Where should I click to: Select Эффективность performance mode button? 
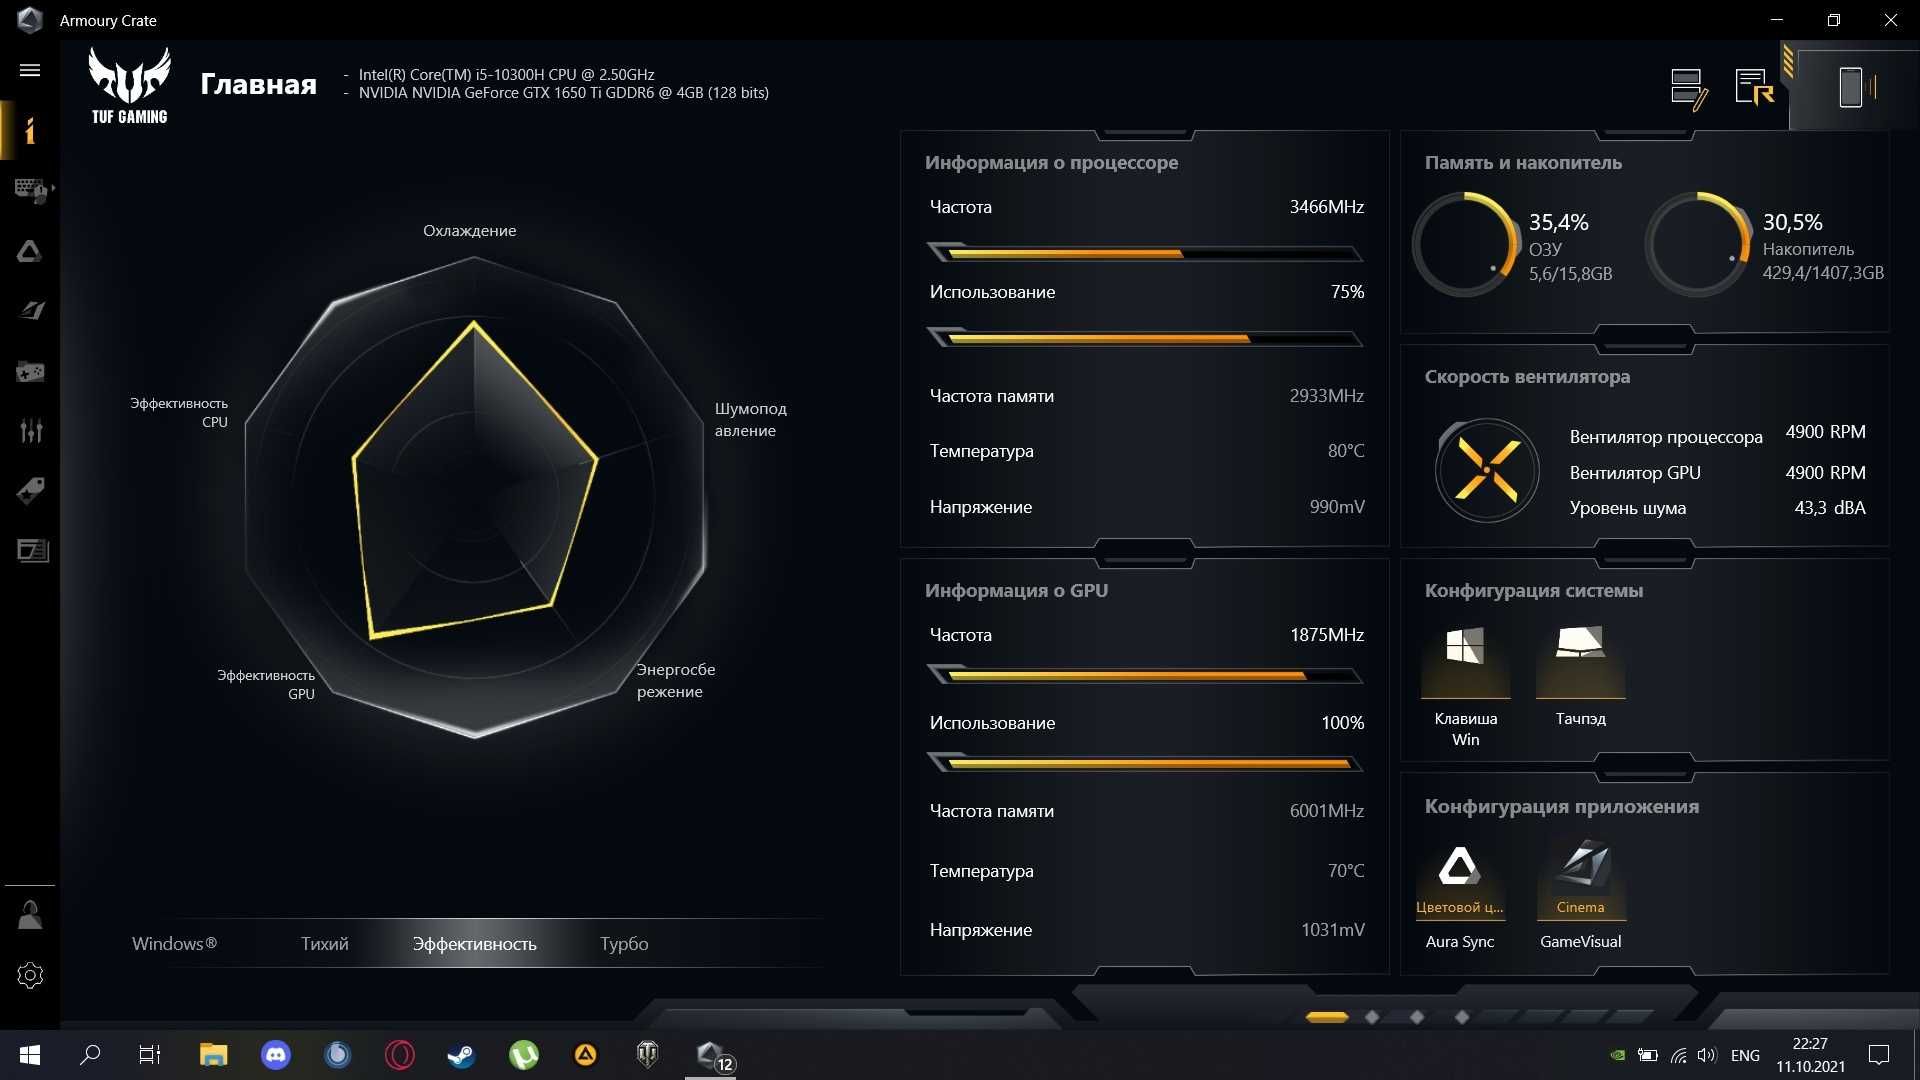tap(473, 943)
